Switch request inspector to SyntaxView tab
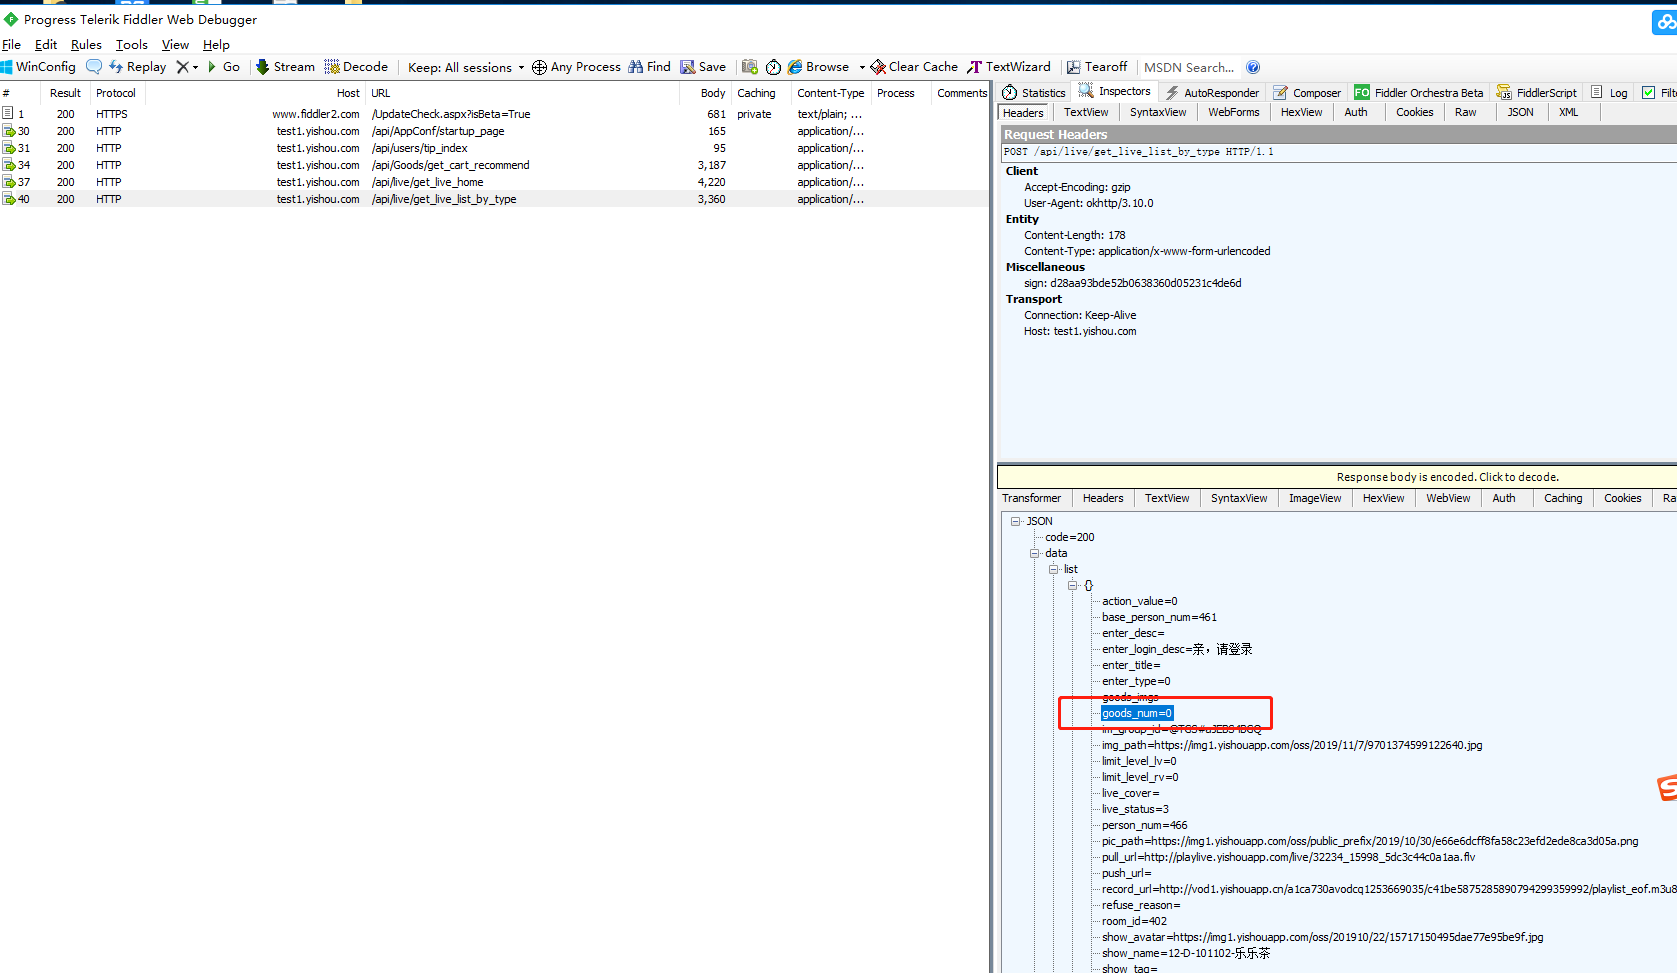The image size is (1677, 973). (1158, 112)
